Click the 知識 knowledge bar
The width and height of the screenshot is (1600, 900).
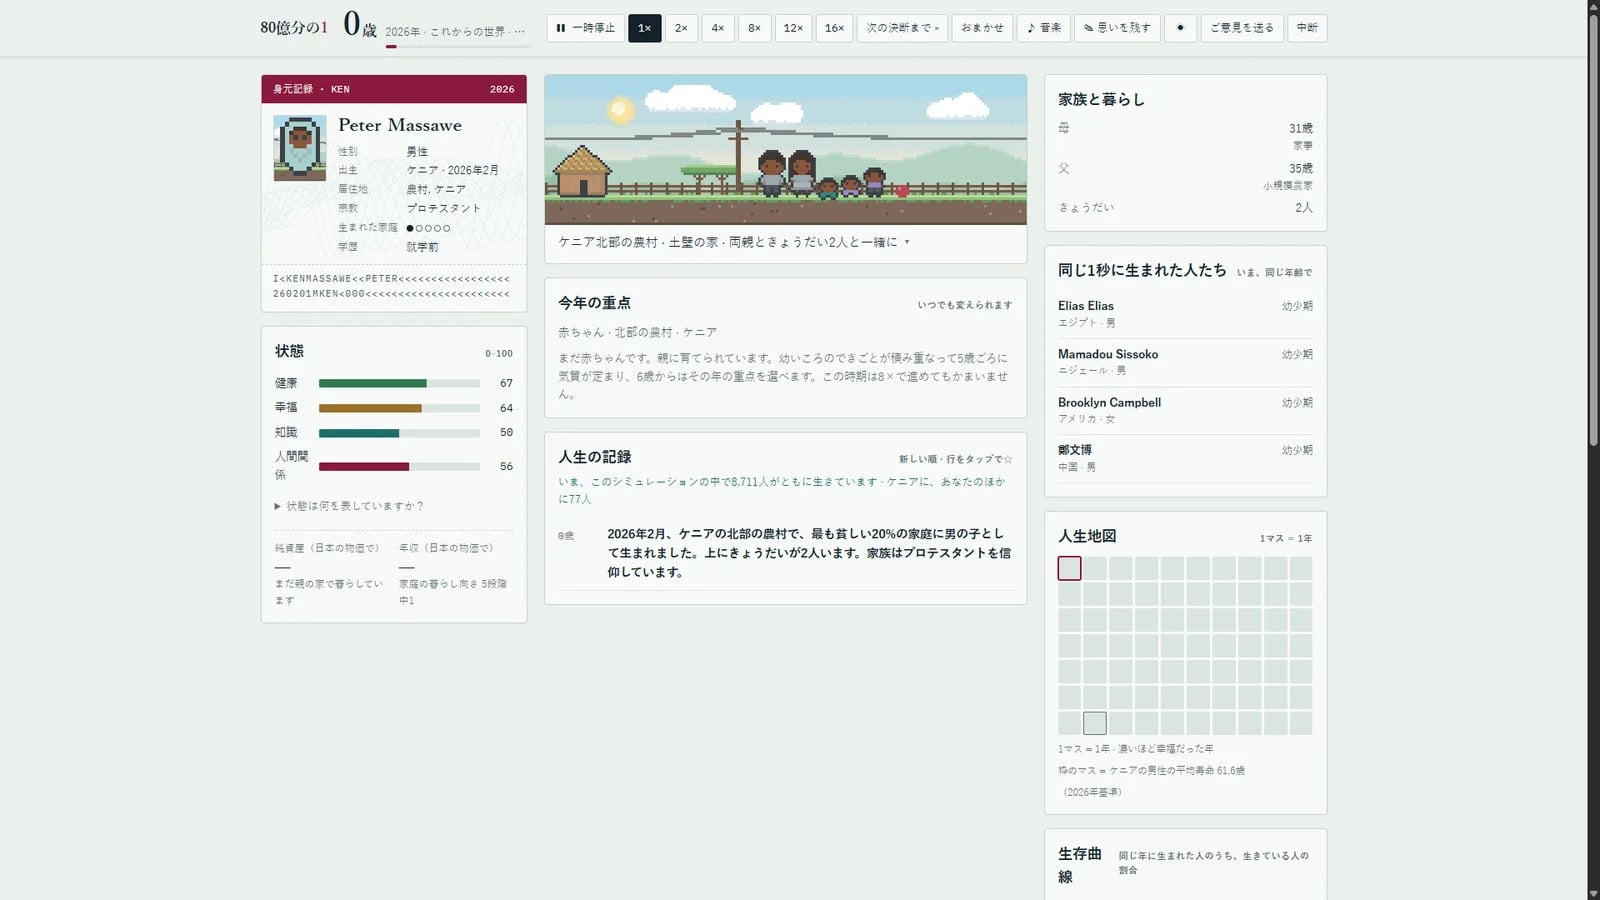tap(399, 433)
